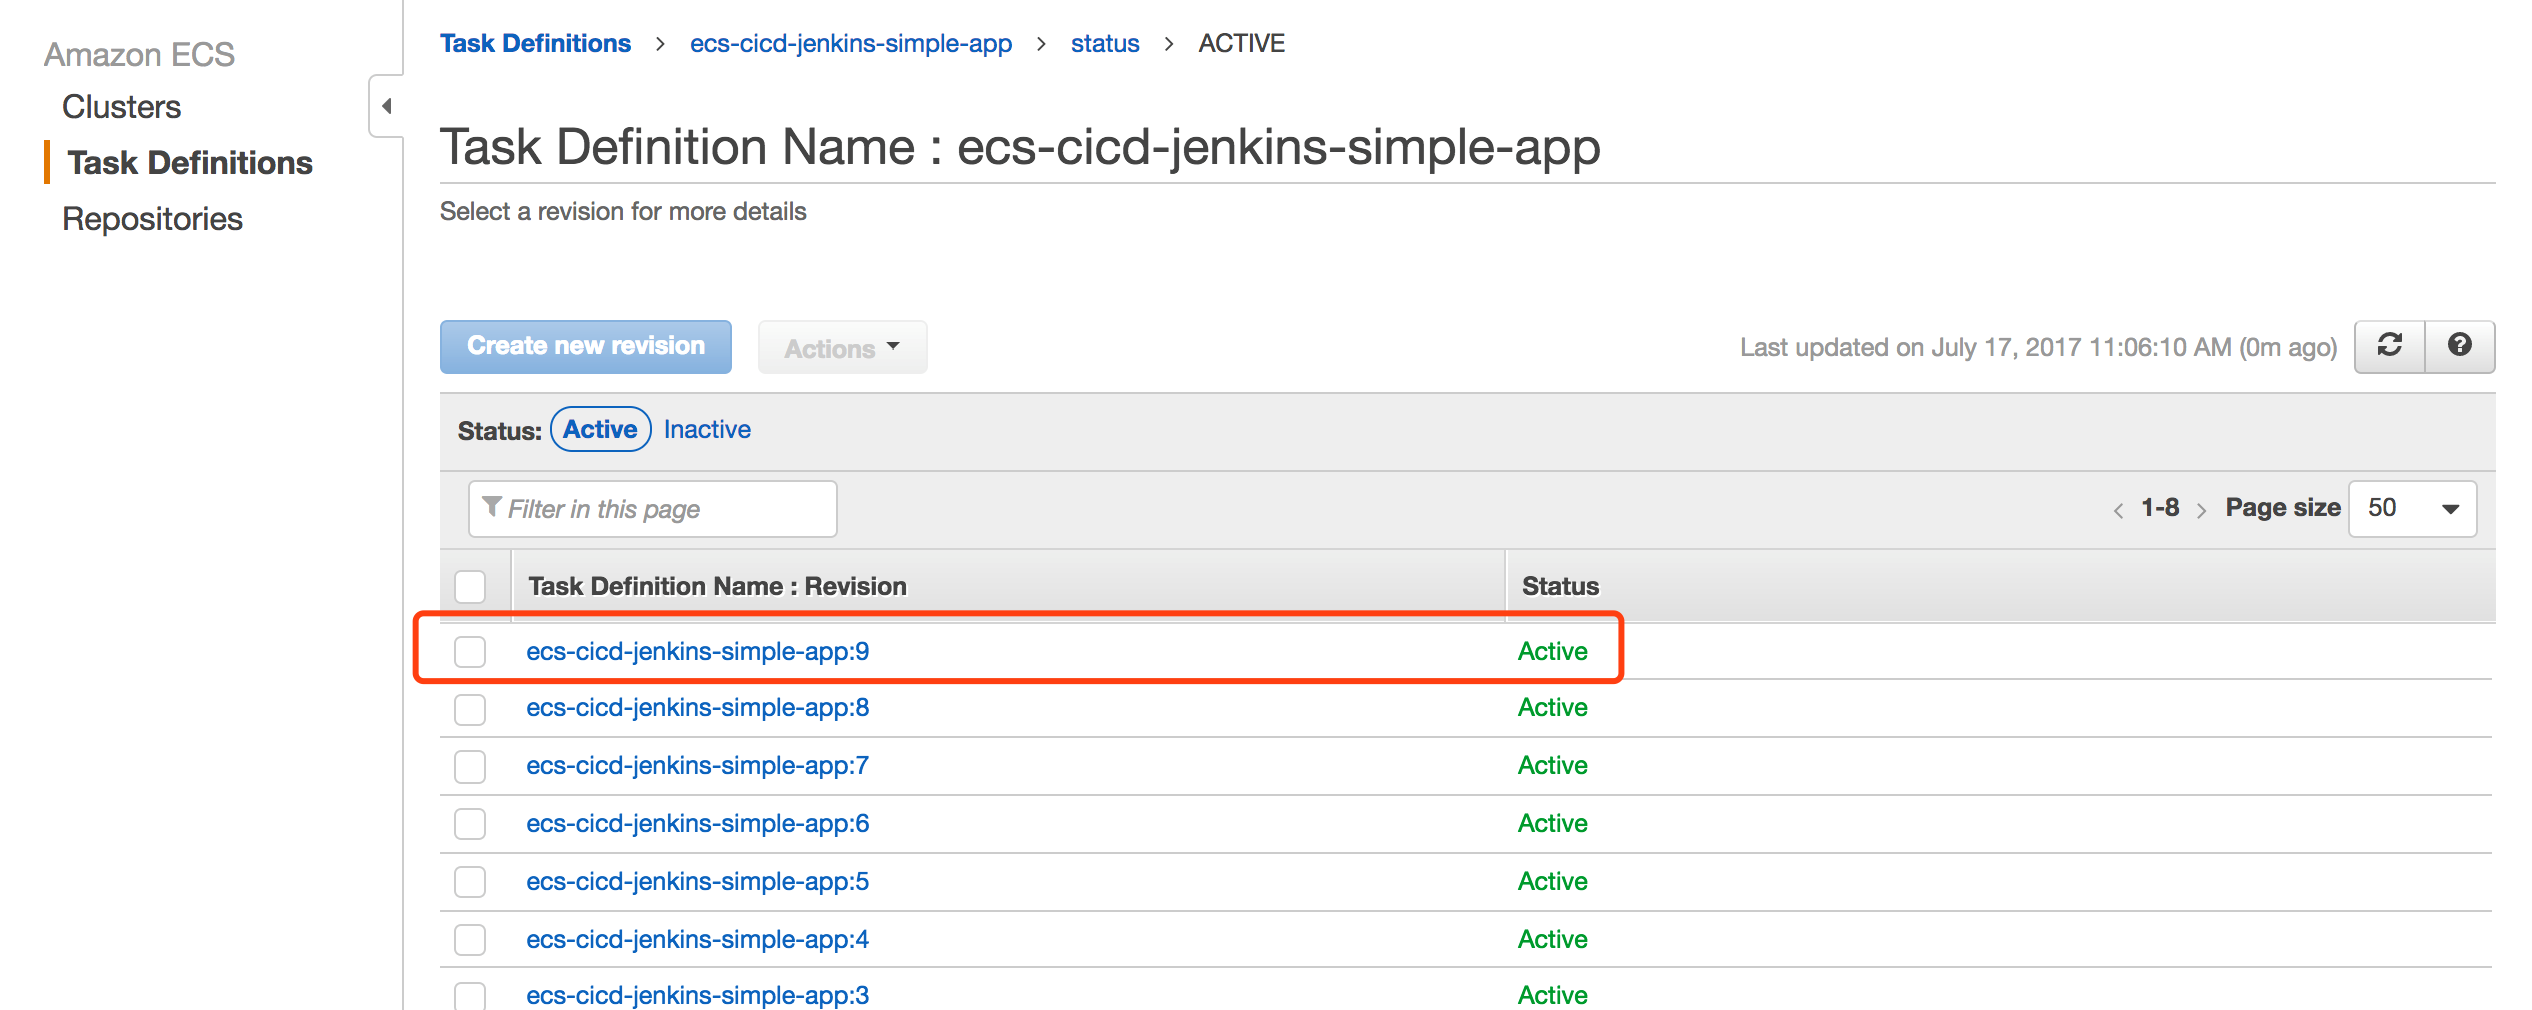Screen dimensions: 2532x1010
Task: Select the ecs-cicd-jenkins-simple-app:5 row checkbox
Action: tap(470, 882)
